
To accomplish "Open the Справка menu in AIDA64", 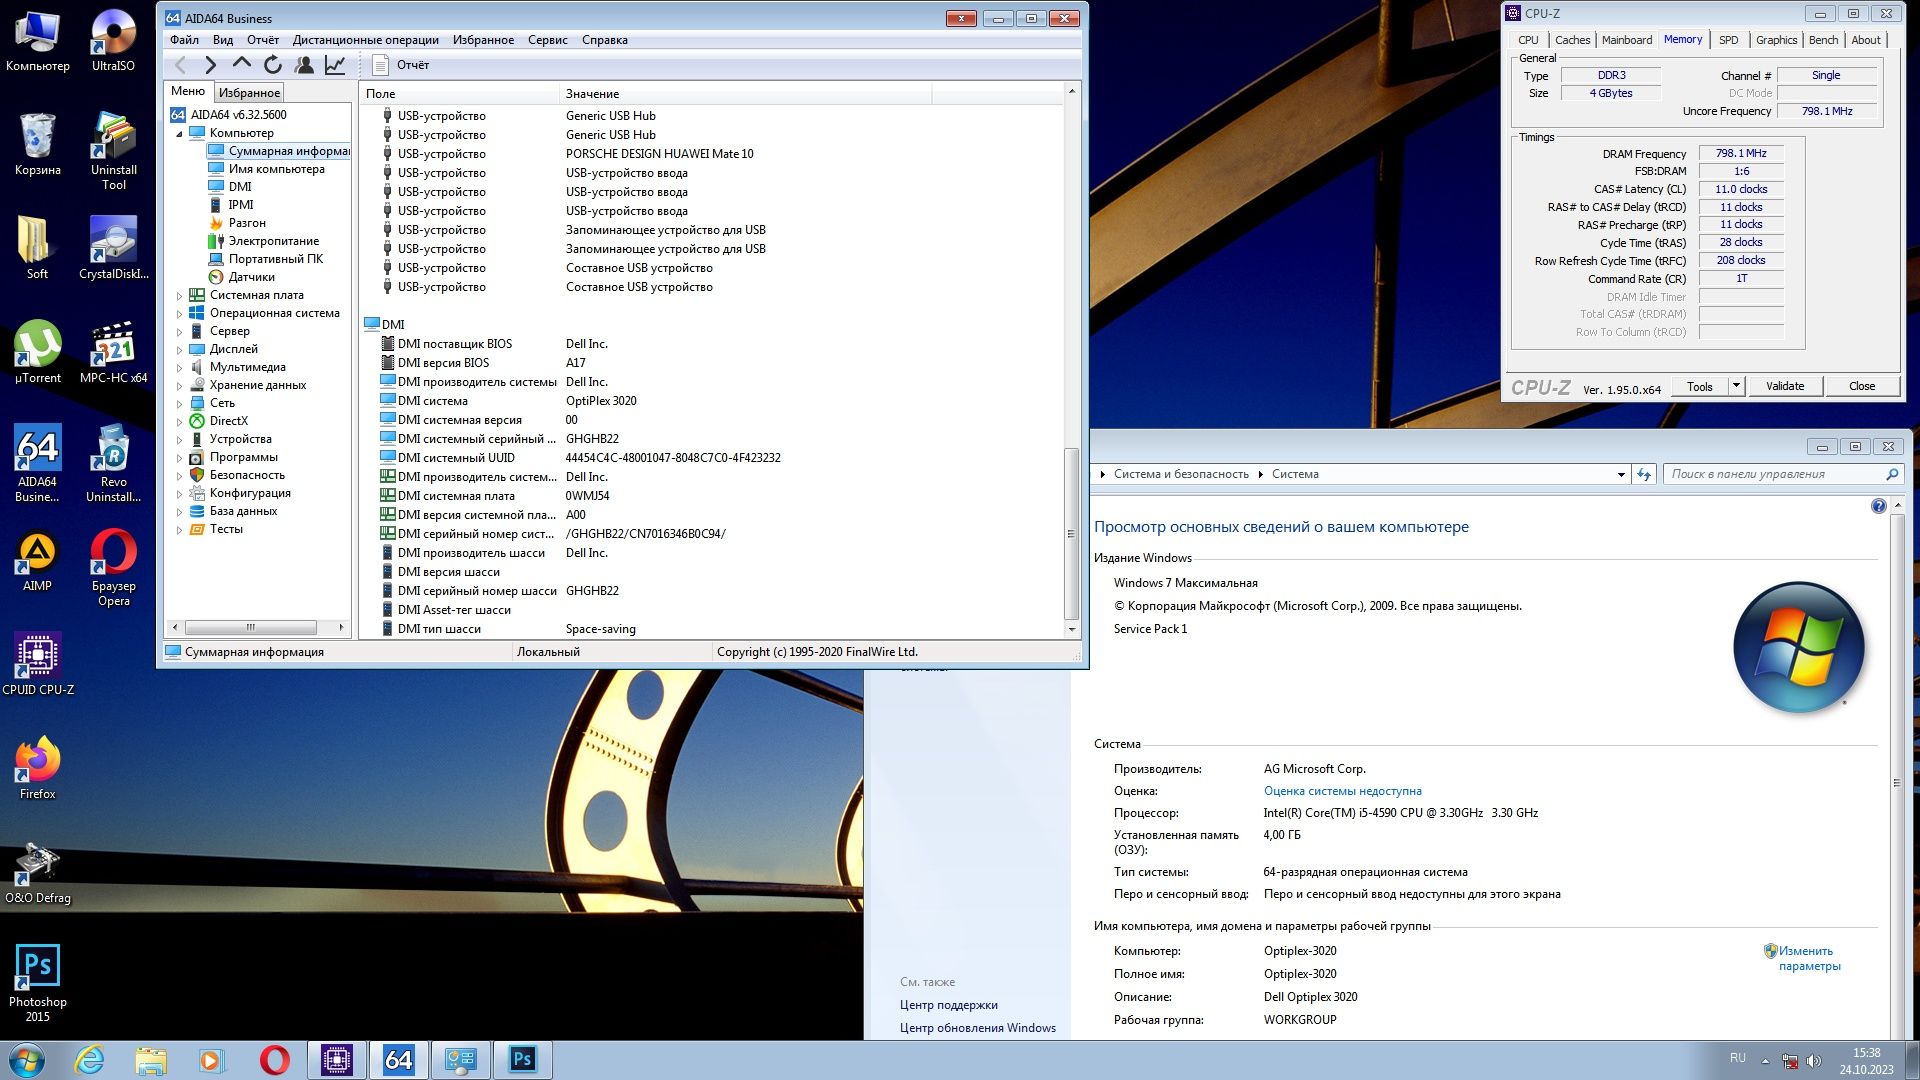I will (604, 40).
